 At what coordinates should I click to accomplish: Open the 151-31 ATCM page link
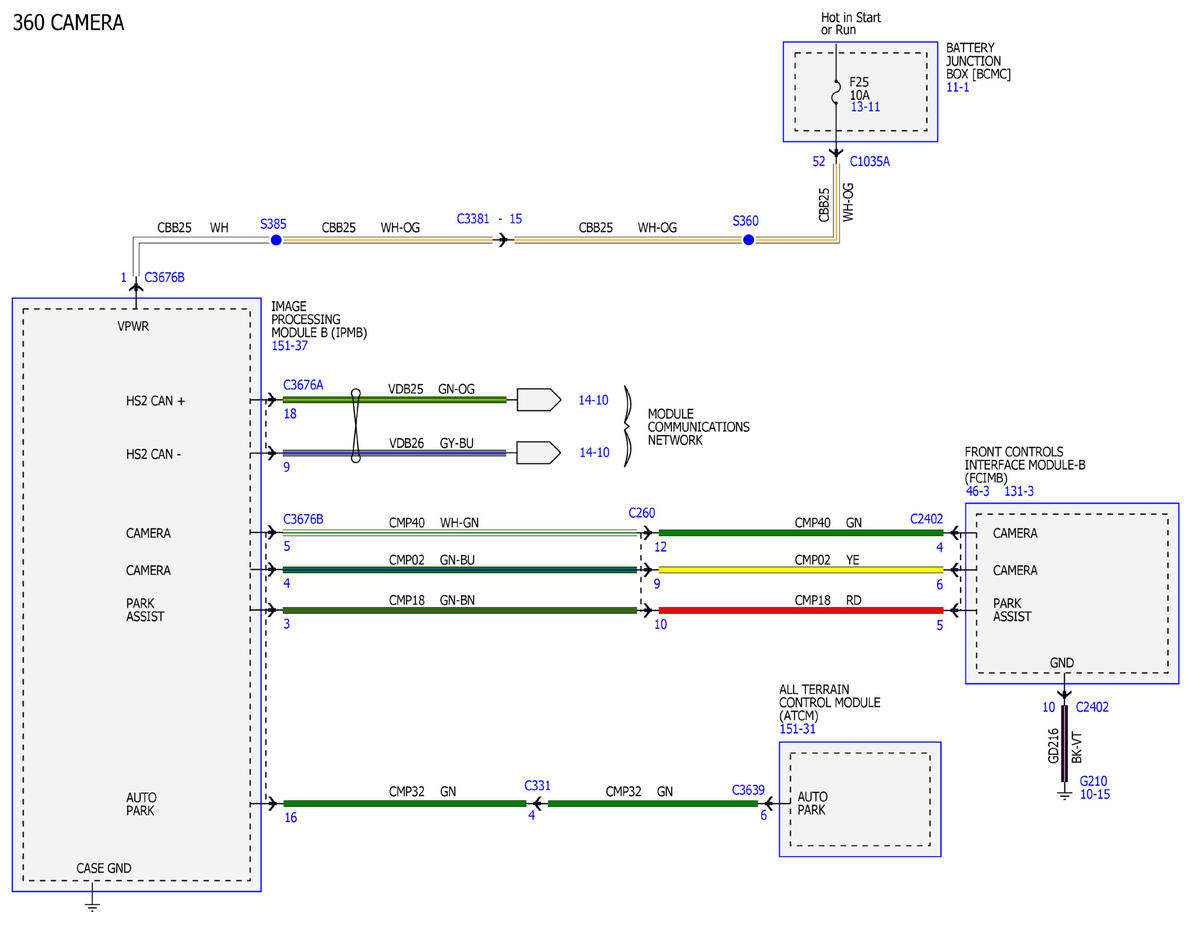(x=797, y=729)
